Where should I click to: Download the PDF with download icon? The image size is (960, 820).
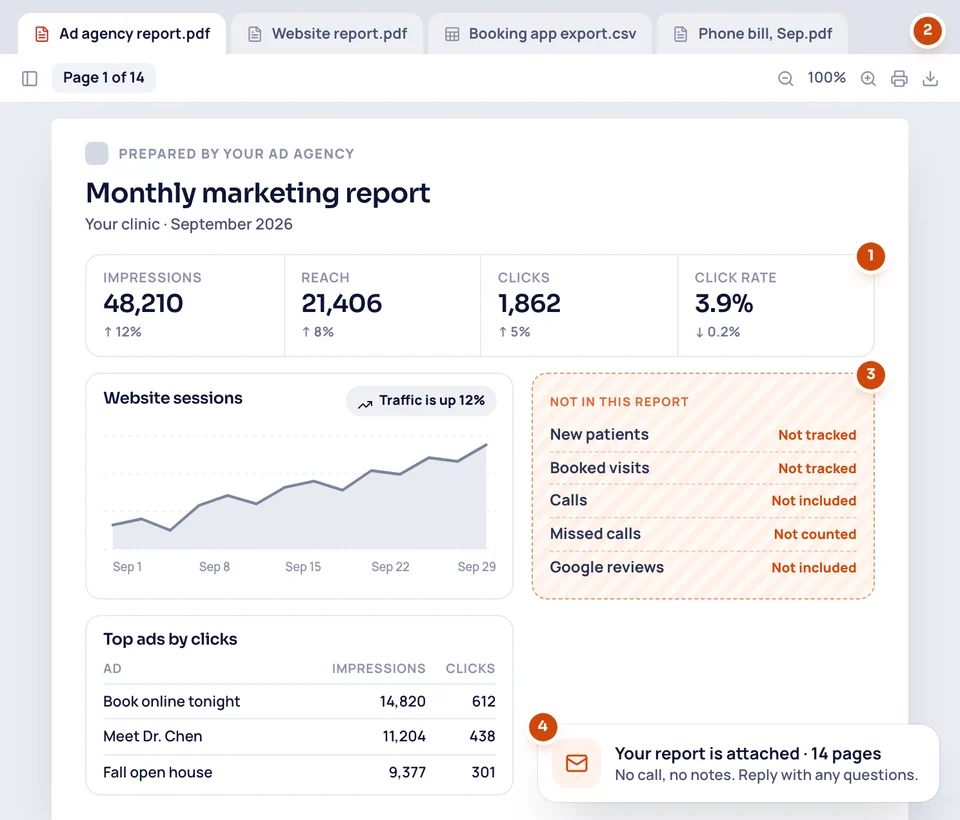click(x=930, y=78)
